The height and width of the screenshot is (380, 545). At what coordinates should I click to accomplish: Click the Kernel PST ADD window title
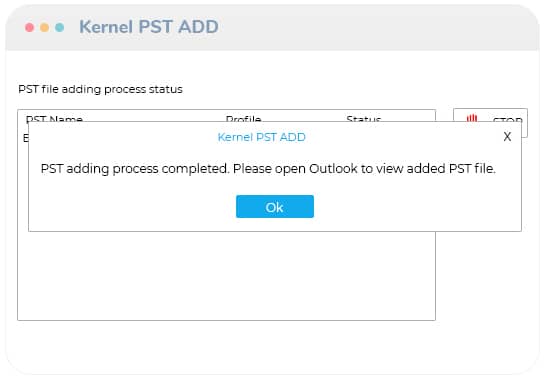pyautogui.click(x=149, y=27)
